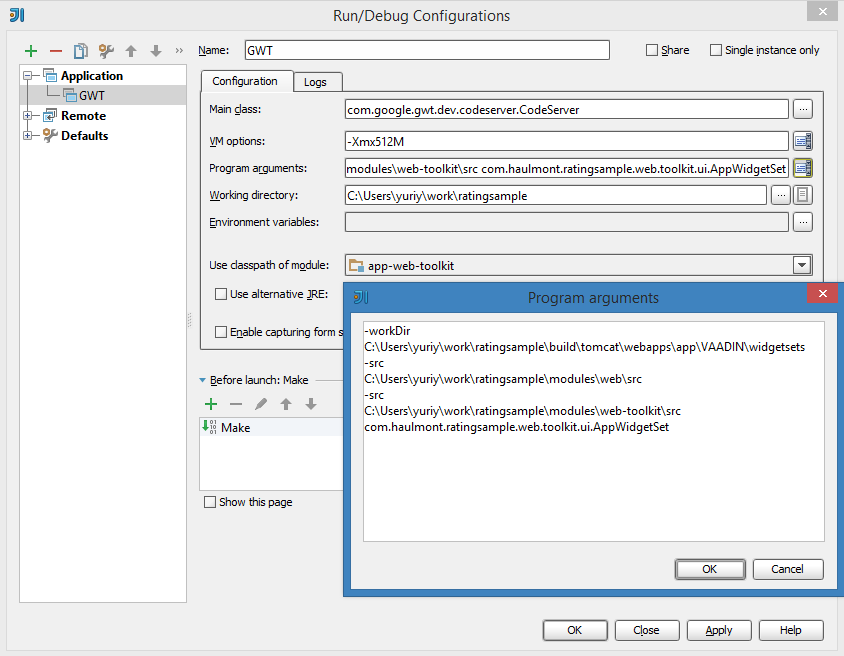Move the configuration up in the toolbar
The height and width of the screenshot is (656, 844).
[131, 51]
